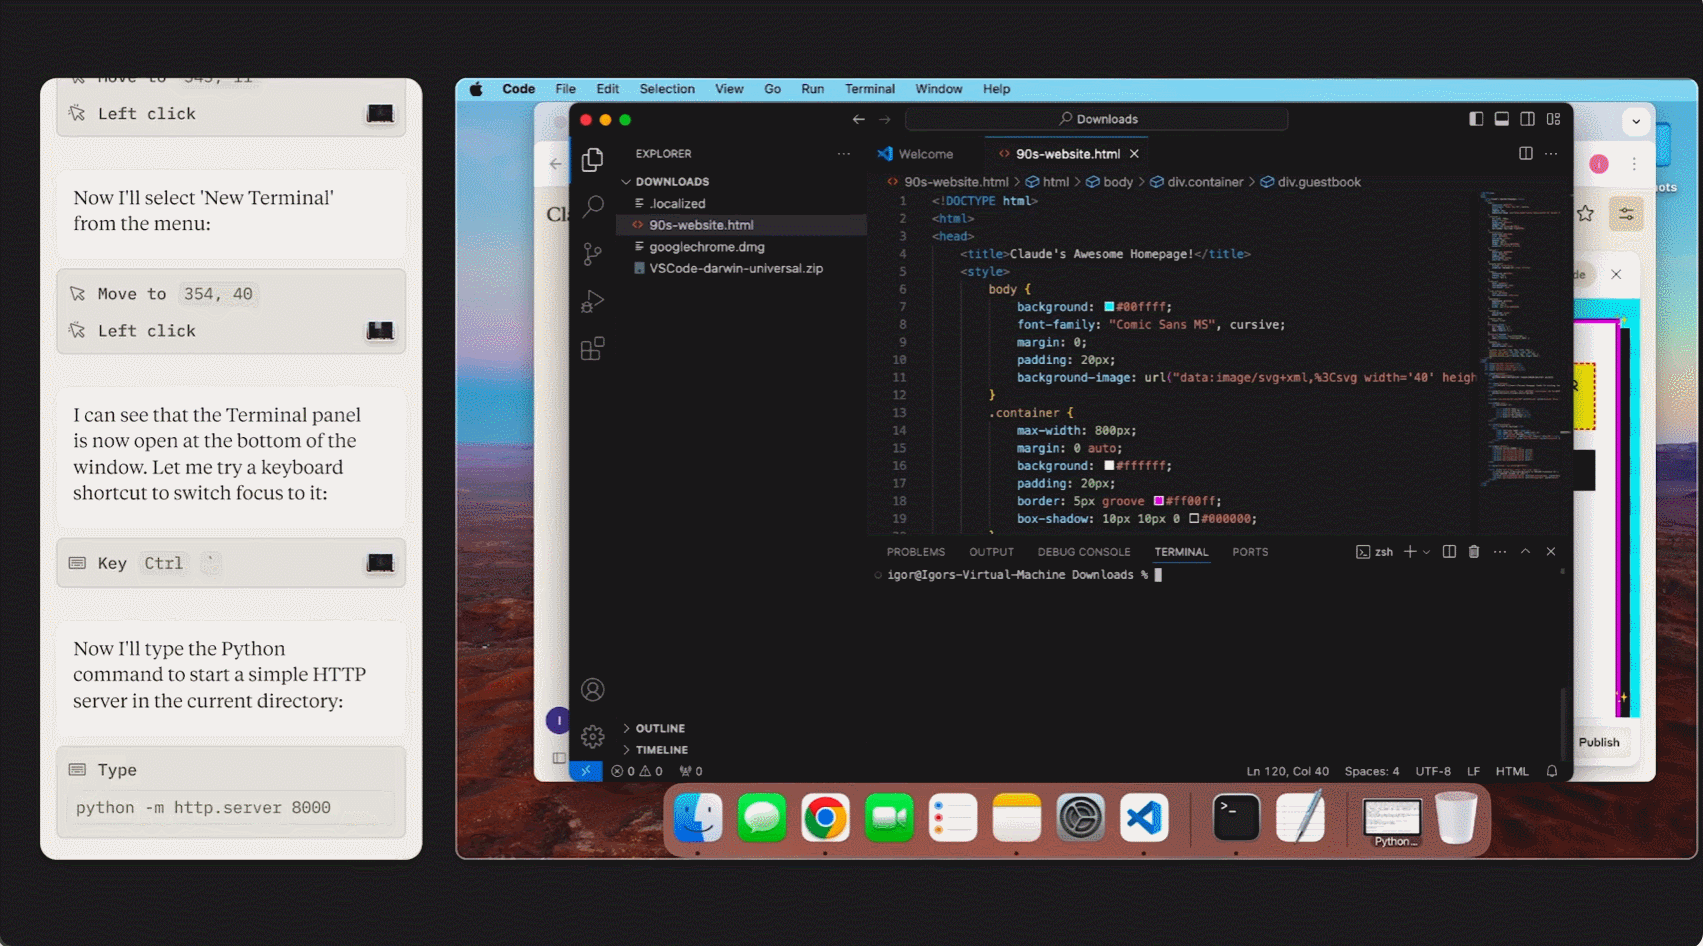Open System Settings from the Dock
Viewport: 1703px width, 946px height.
click(1081, 818)
